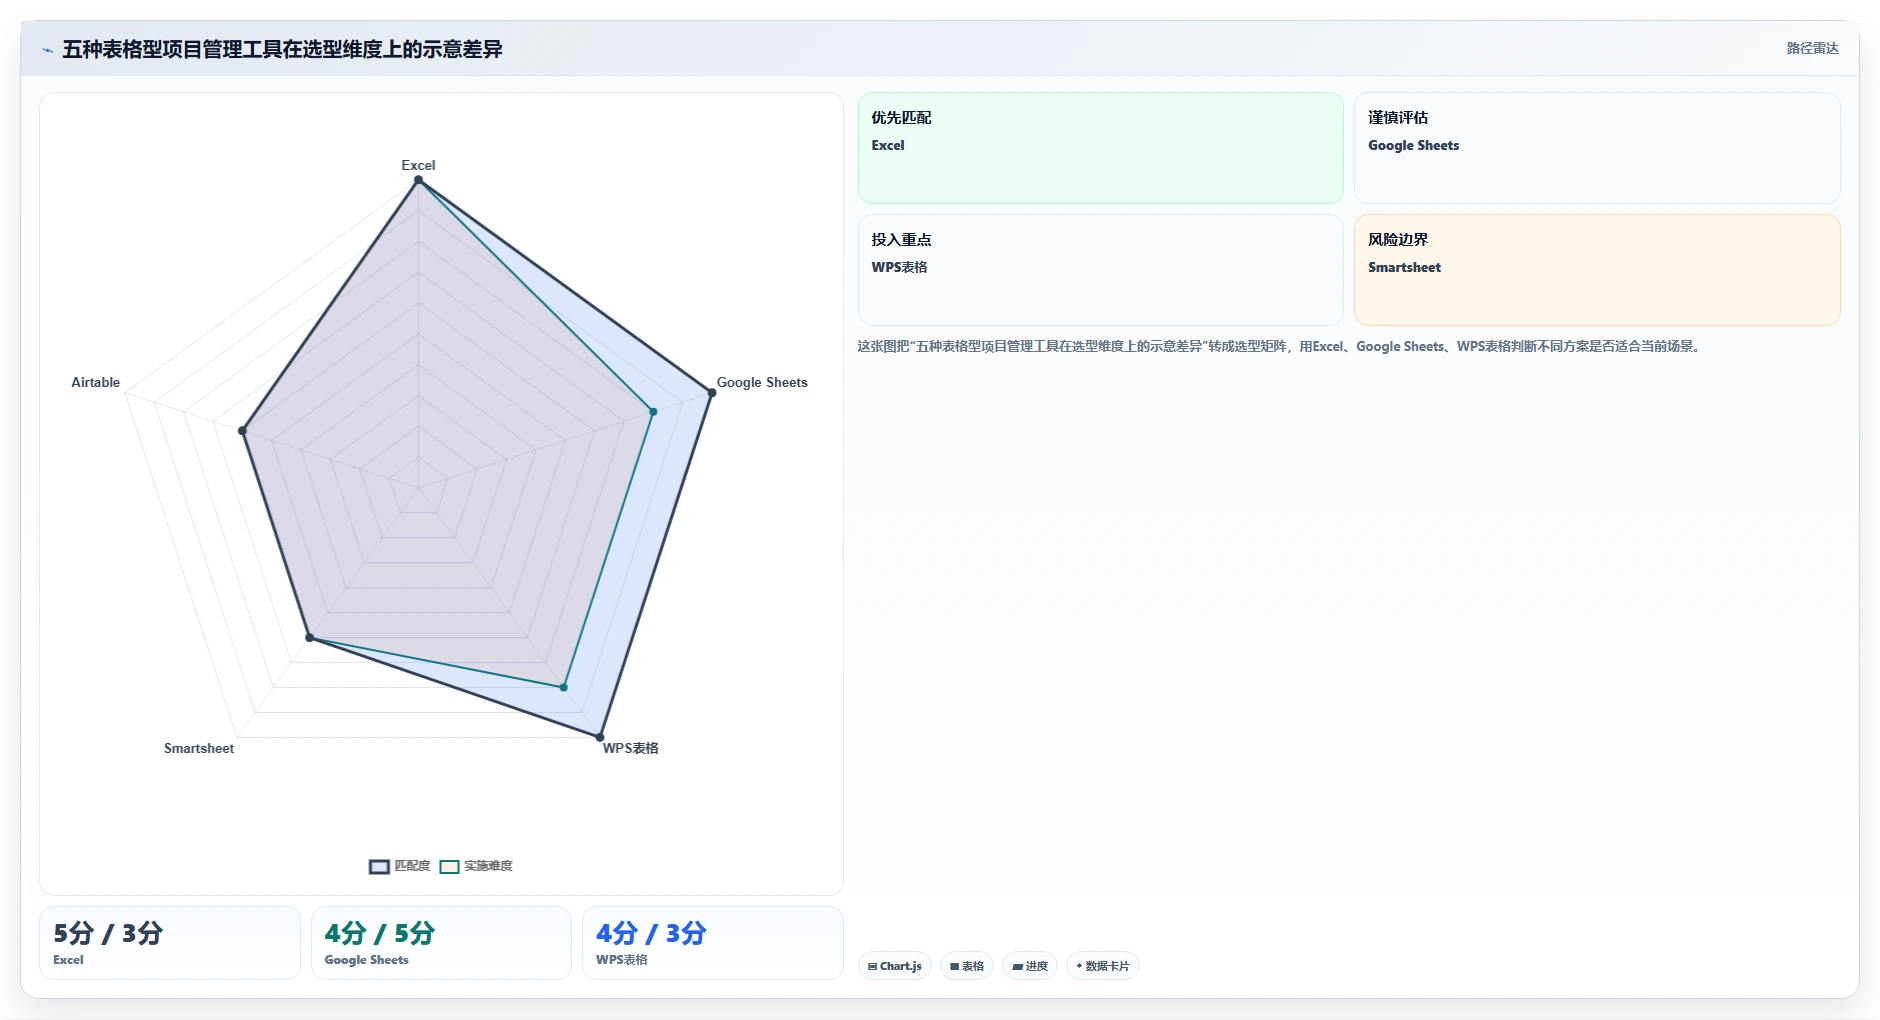Screen dimensions: 1880x1020
Task: Select the Smartsheet data point on the radar
Action: tap(310, 637)
